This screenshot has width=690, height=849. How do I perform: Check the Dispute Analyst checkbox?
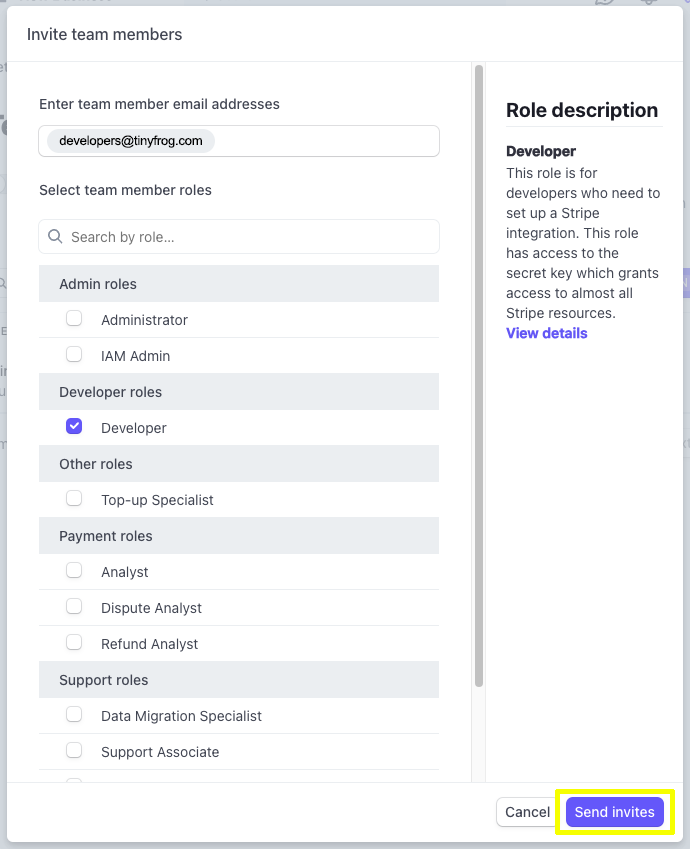point(74,607)
